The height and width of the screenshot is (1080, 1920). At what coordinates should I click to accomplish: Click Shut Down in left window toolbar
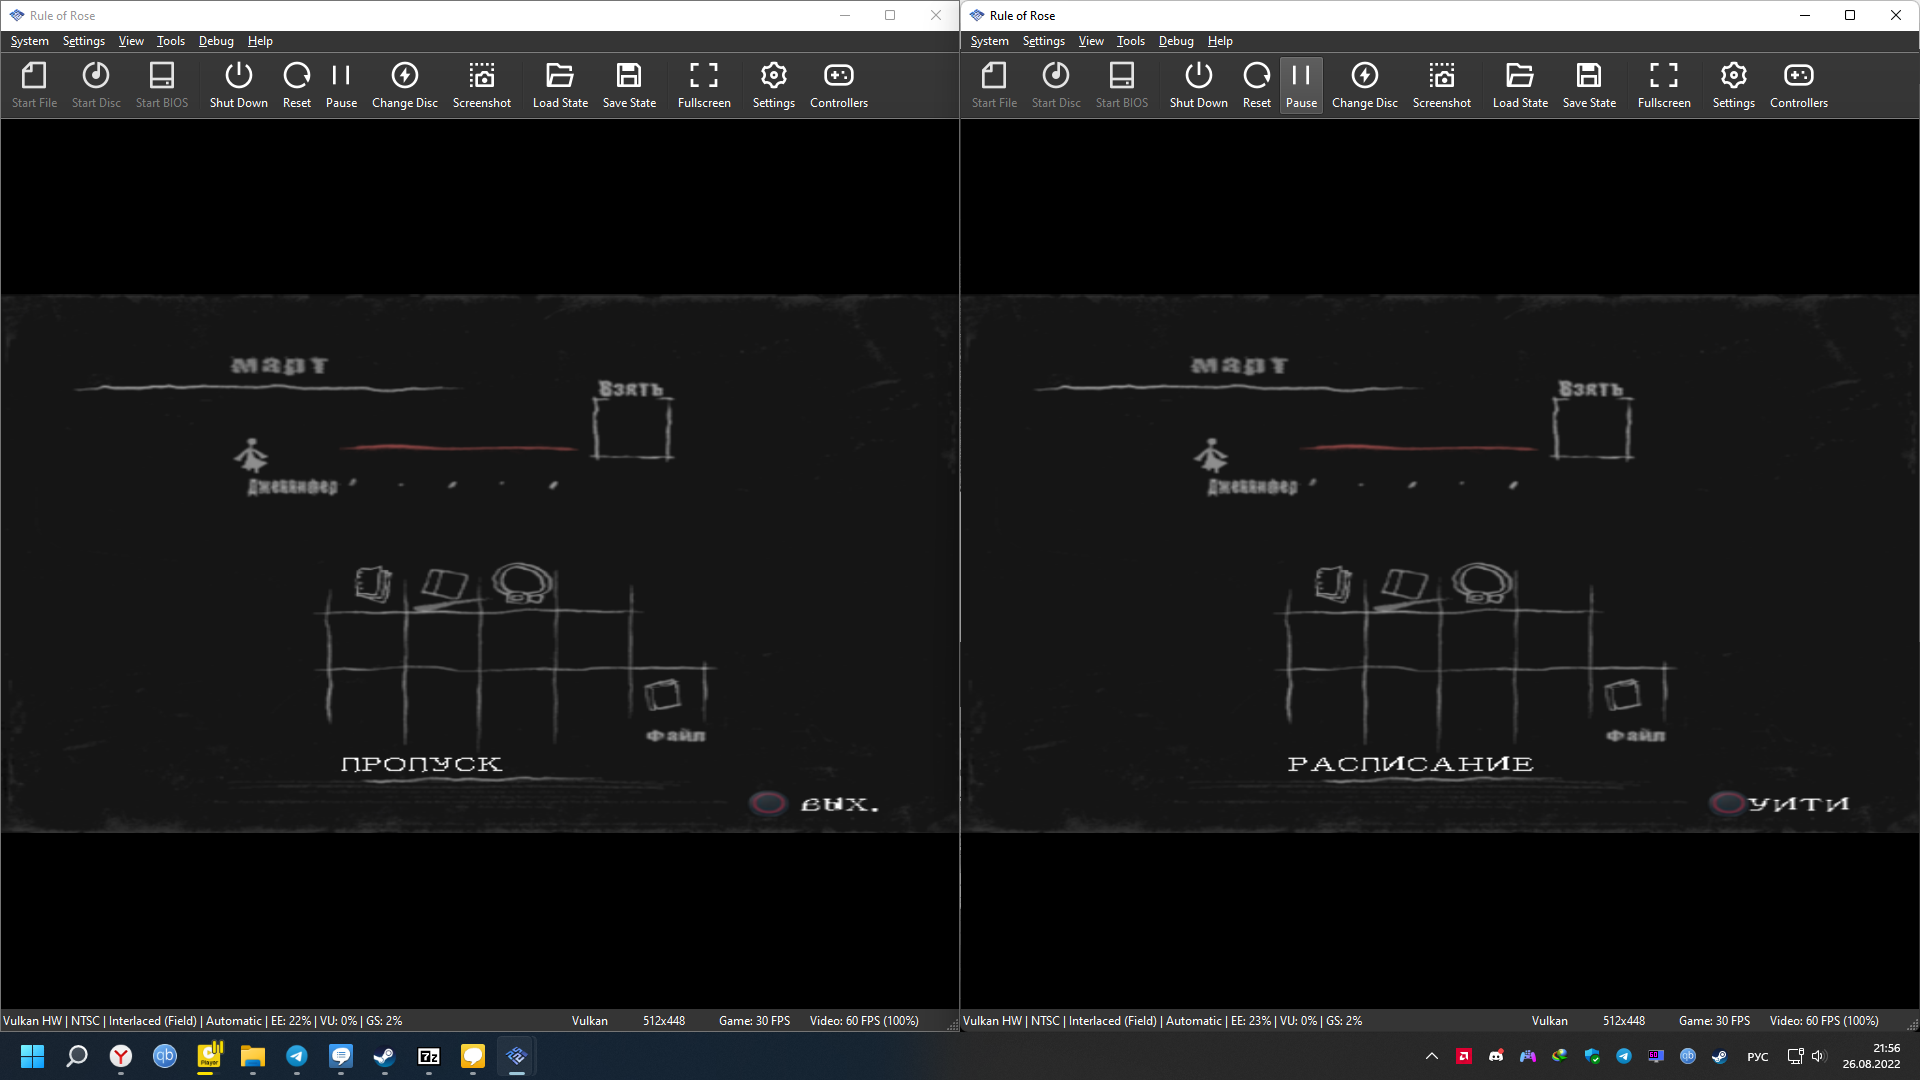pyautogui.click(x=238, y=85)
